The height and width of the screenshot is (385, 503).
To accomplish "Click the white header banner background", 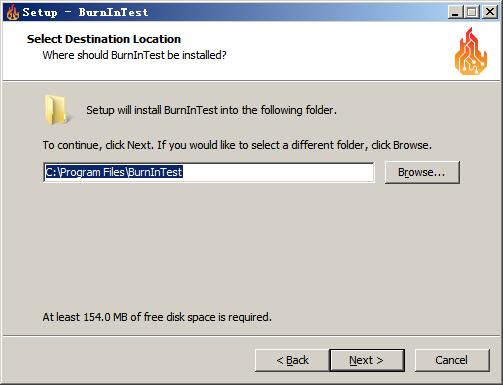I will coord(317,50).
